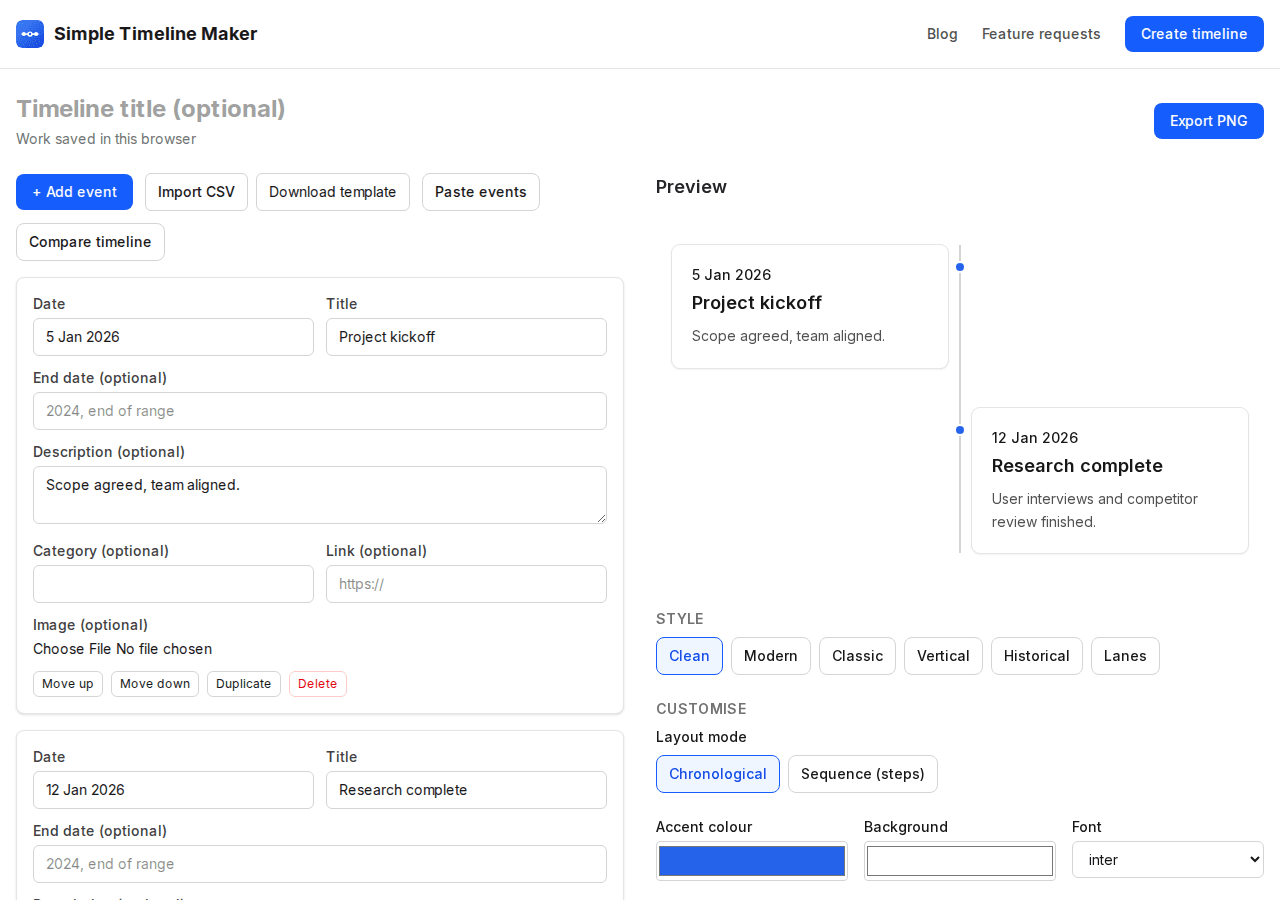The image size is (1280, 900).
Task: Go to Feature requests
Action: [1041, 34]
